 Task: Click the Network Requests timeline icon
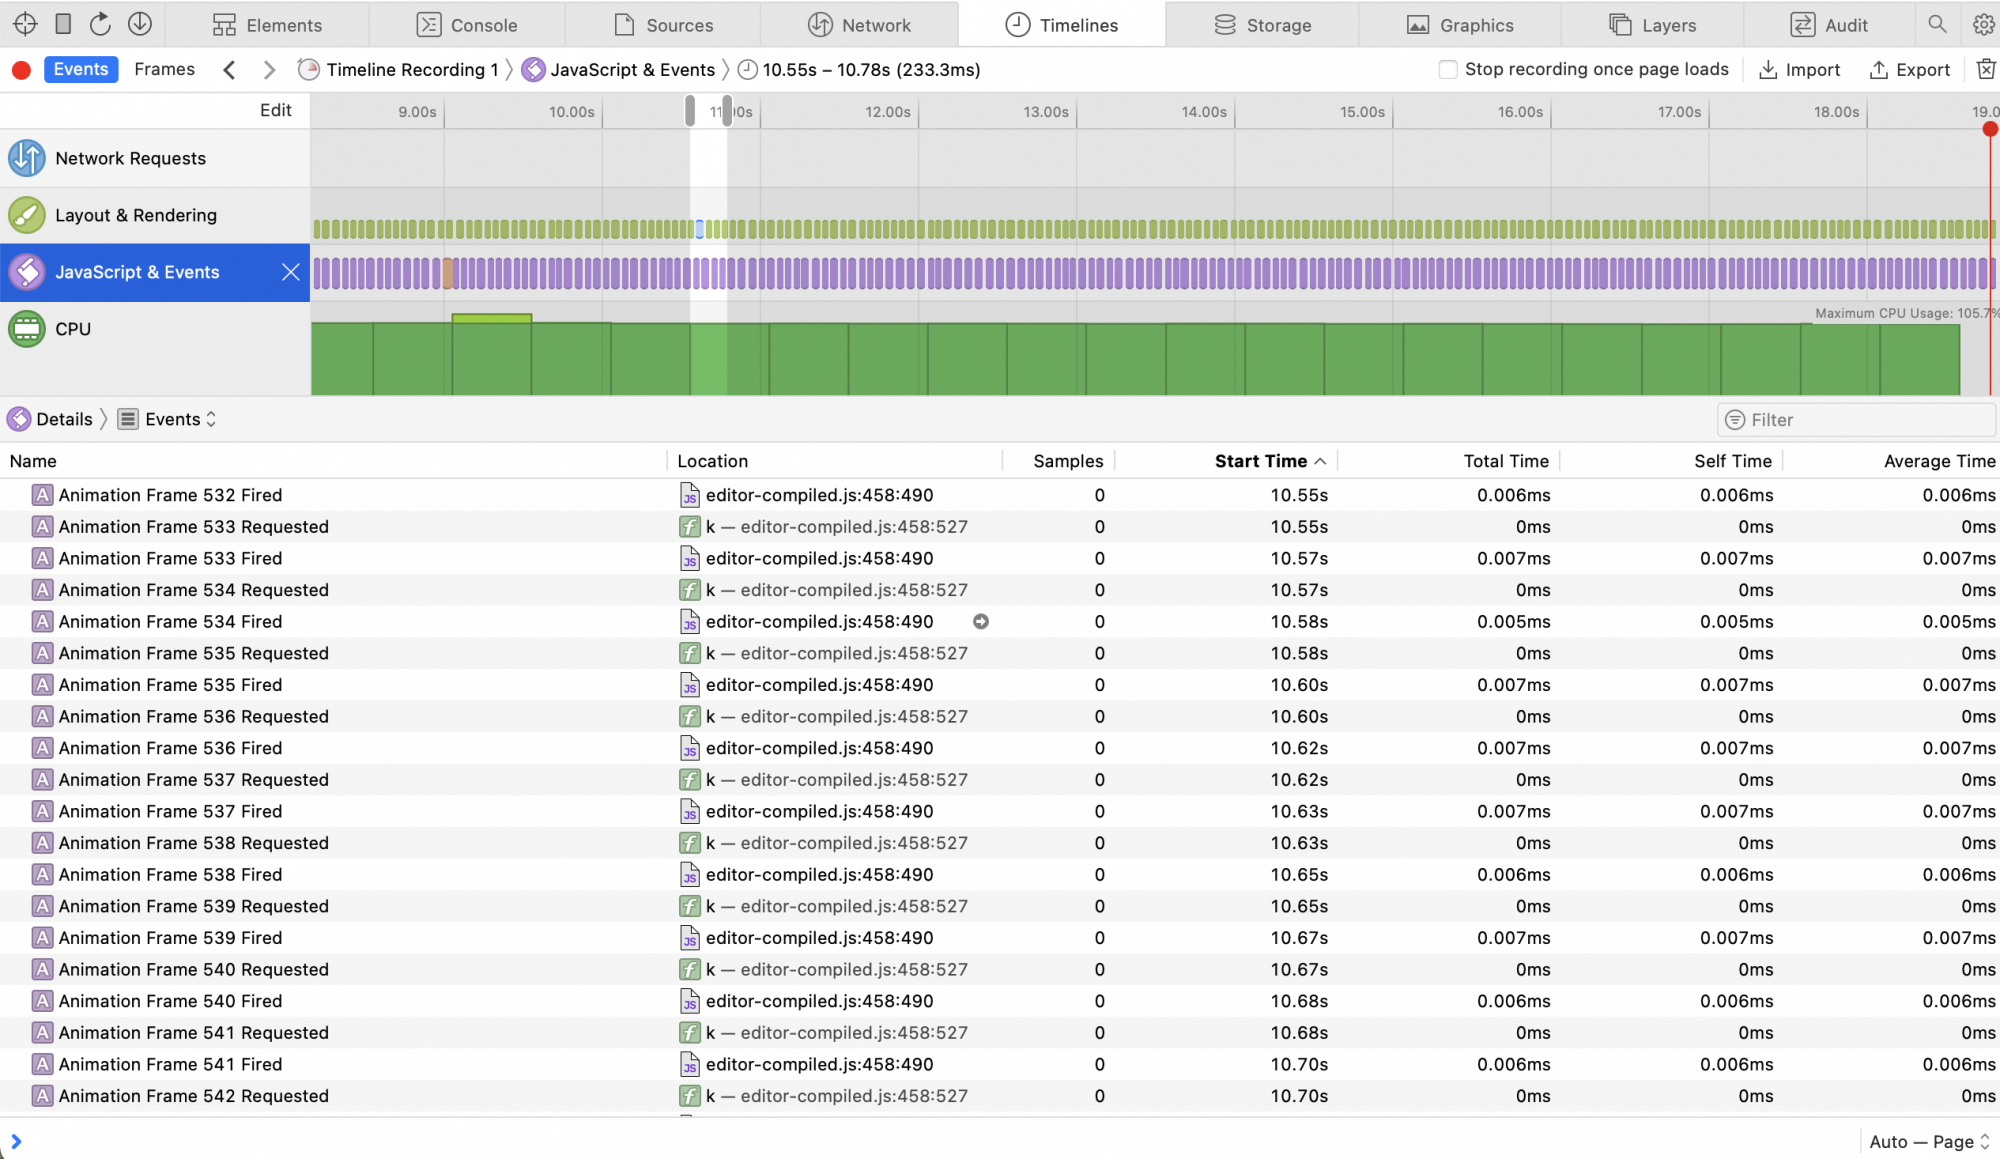tap(27, 158)
